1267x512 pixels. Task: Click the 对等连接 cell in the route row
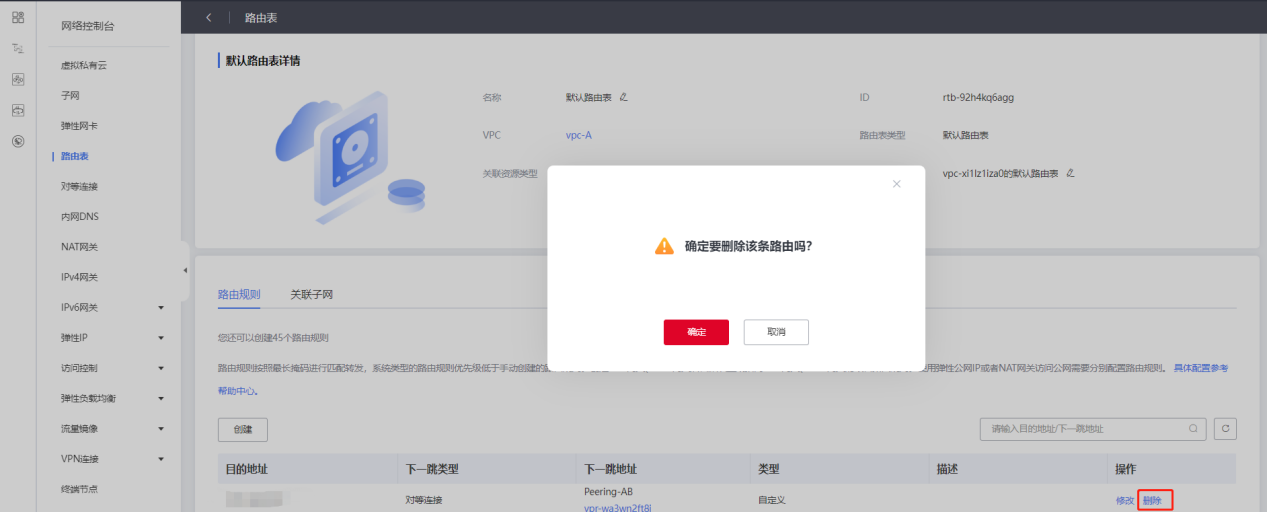[x=423, y=499]
